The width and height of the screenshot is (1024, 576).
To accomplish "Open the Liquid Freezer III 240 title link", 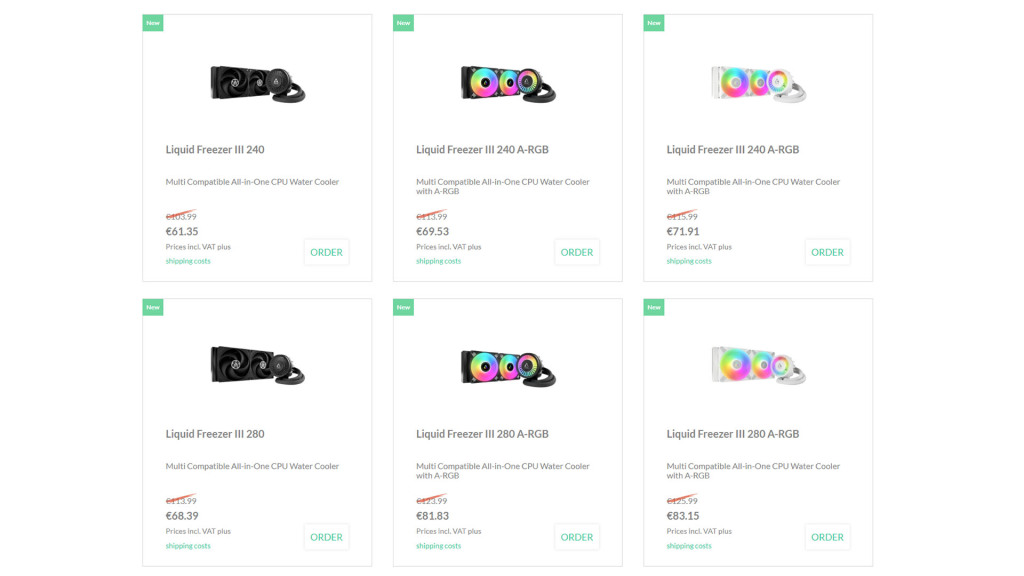I will click(x=215, y=150).
